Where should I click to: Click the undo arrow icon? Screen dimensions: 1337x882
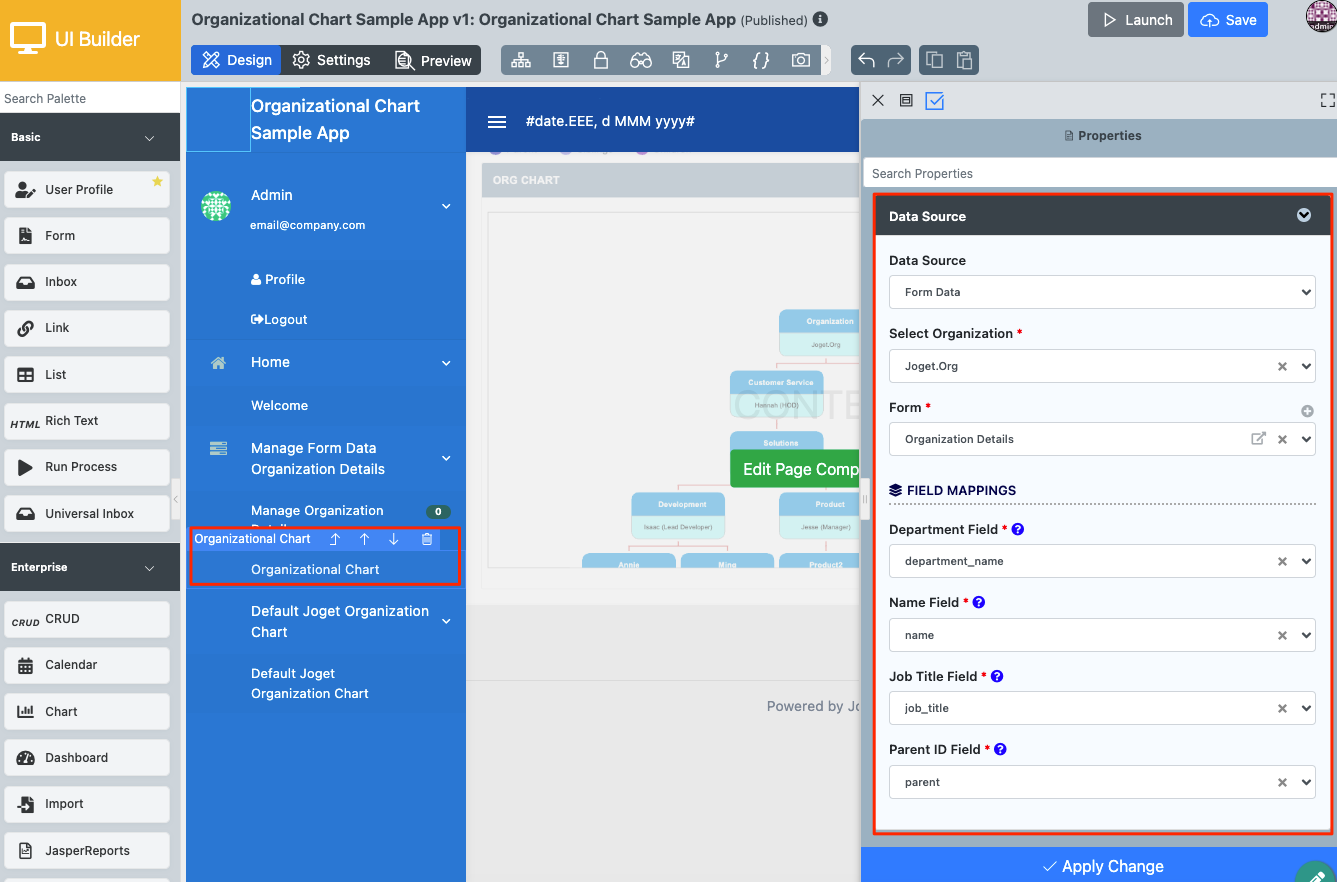pyautogui.click(x=867, y=60)
